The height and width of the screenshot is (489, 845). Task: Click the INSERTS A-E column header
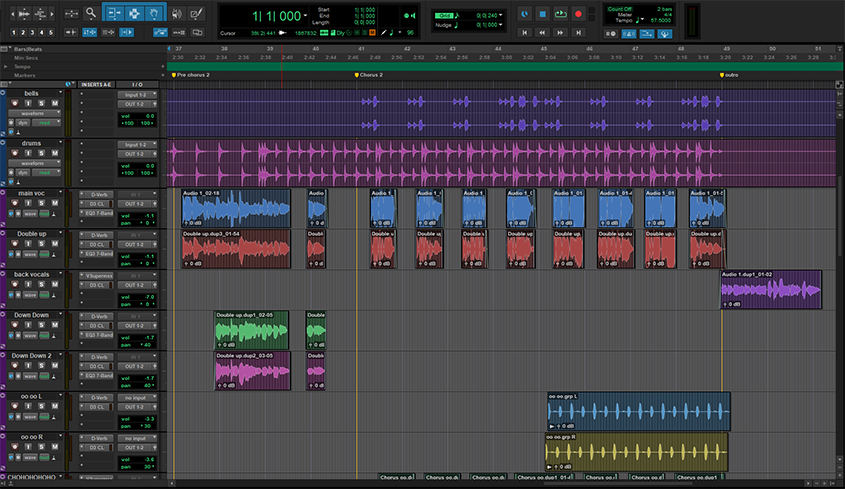(x=98, y=84)
